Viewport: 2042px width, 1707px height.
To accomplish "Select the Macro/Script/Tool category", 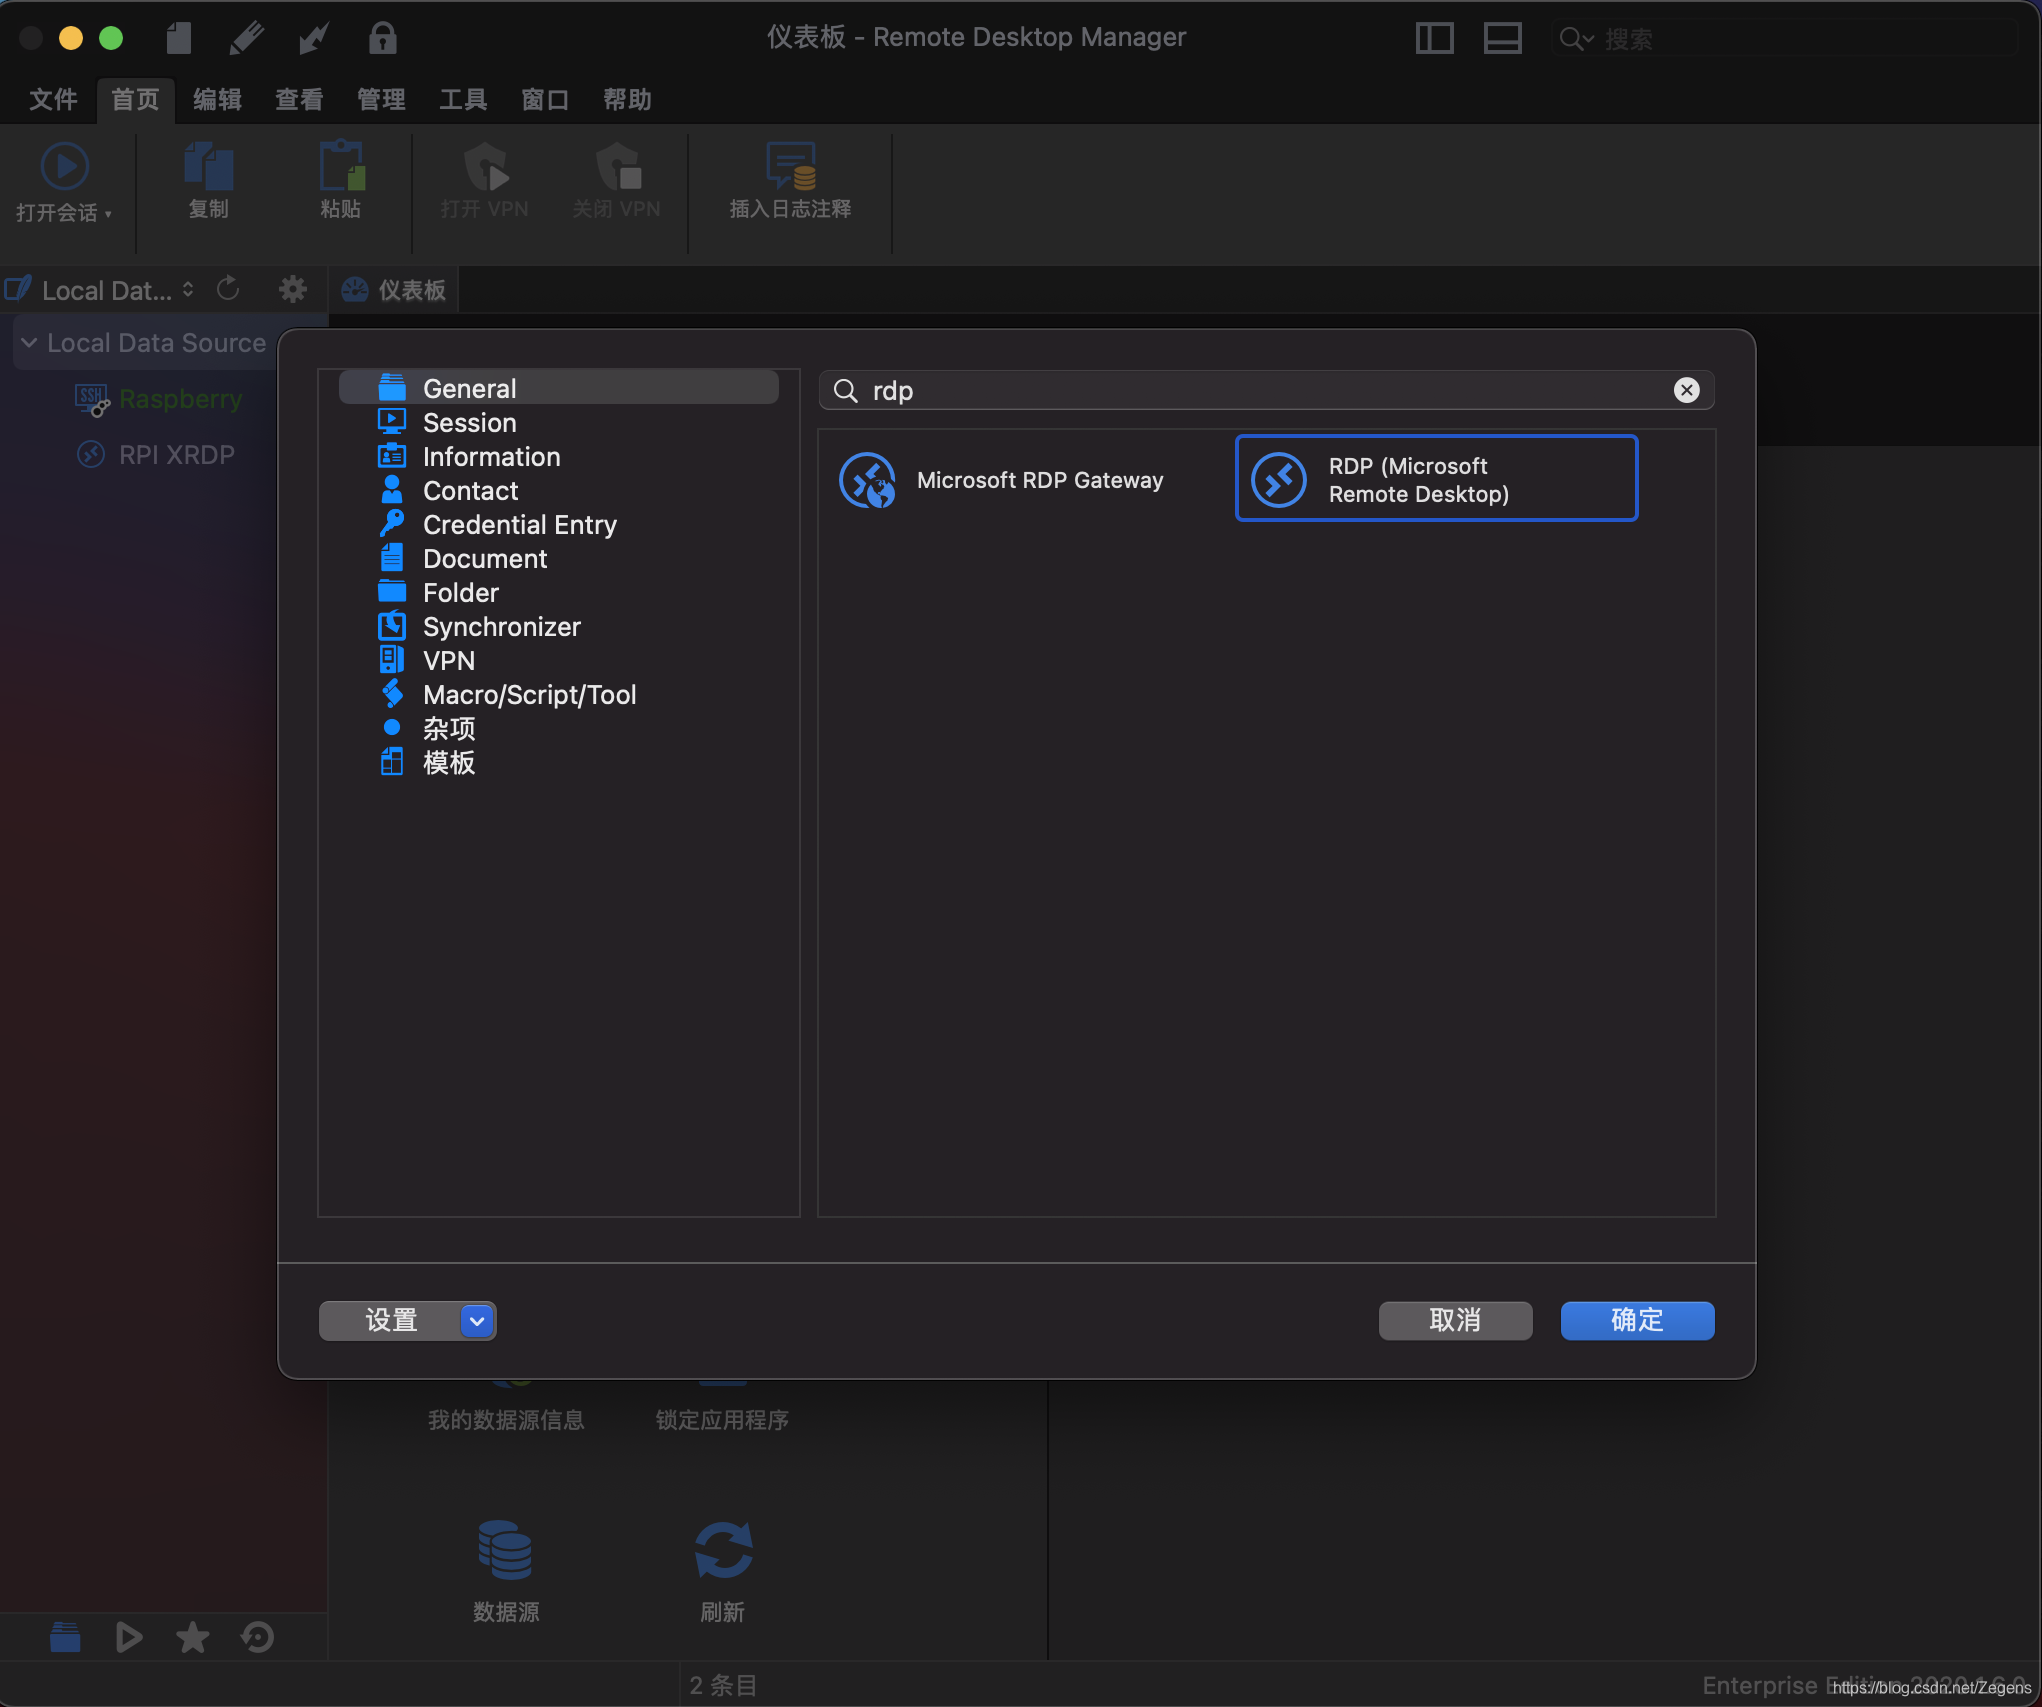I will click(x=559, y=694).
